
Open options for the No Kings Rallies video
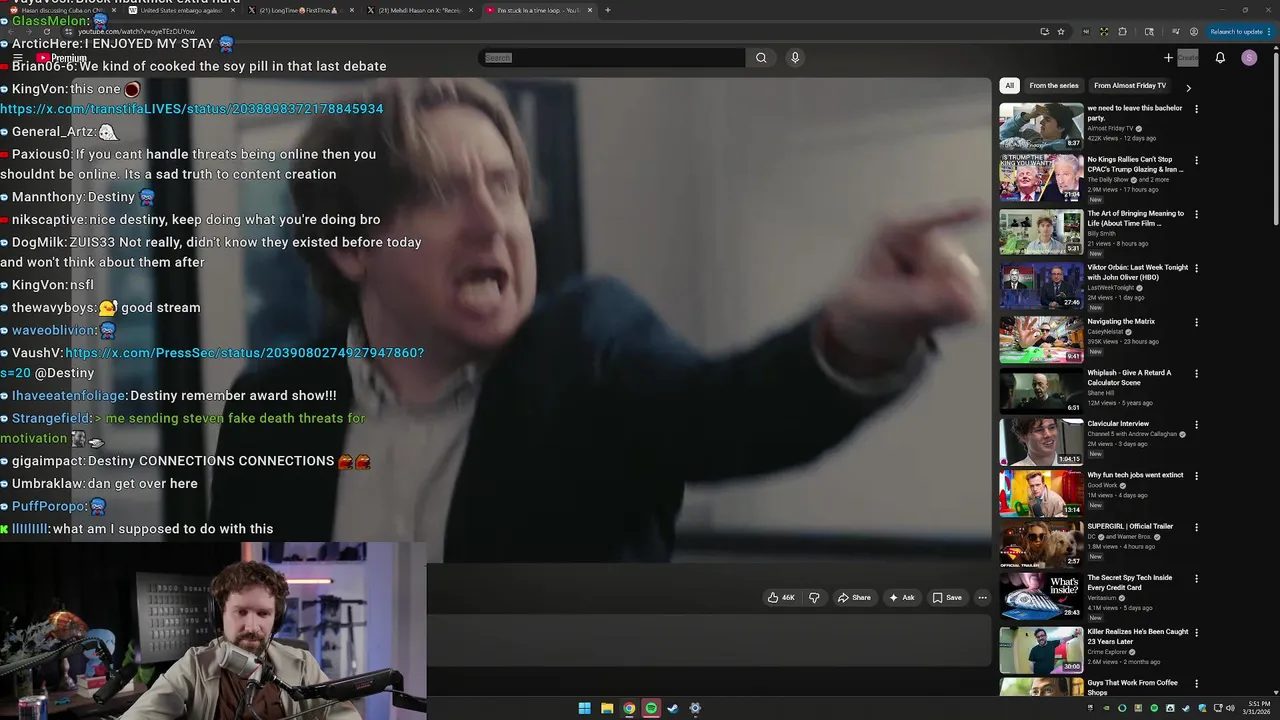click(x=1196, y=160)
